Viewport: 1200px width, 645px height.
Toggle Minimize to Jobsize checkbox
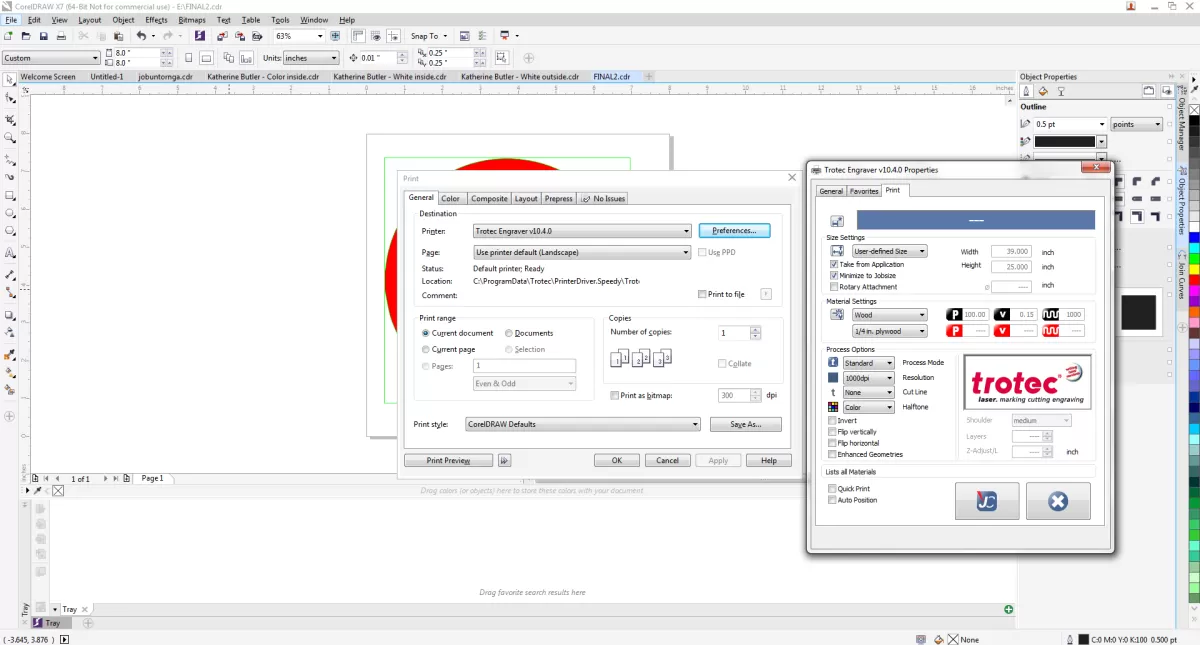pyautogui.click(x=834, y=276)
